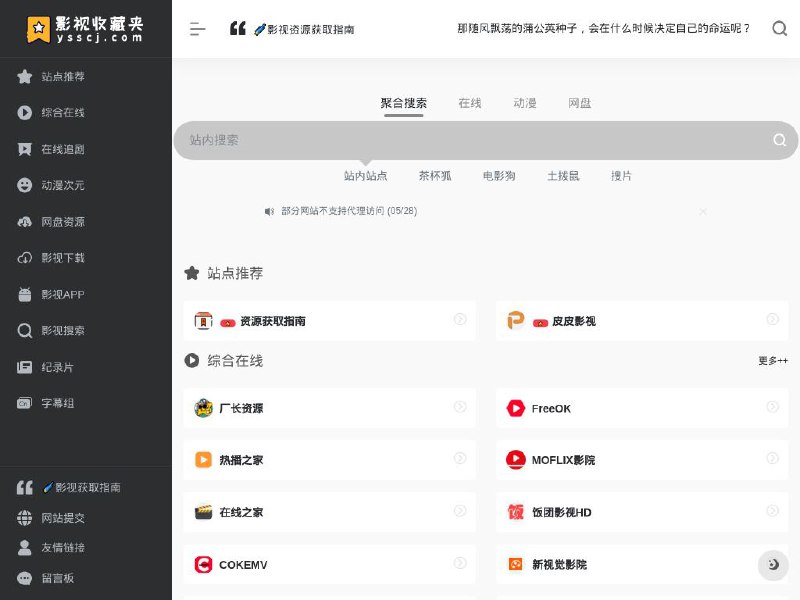Choose the 茶杯狐 search engine option
Image resolution: width=800 pixels, height=600 pixels.
click(x=435, y=176)
